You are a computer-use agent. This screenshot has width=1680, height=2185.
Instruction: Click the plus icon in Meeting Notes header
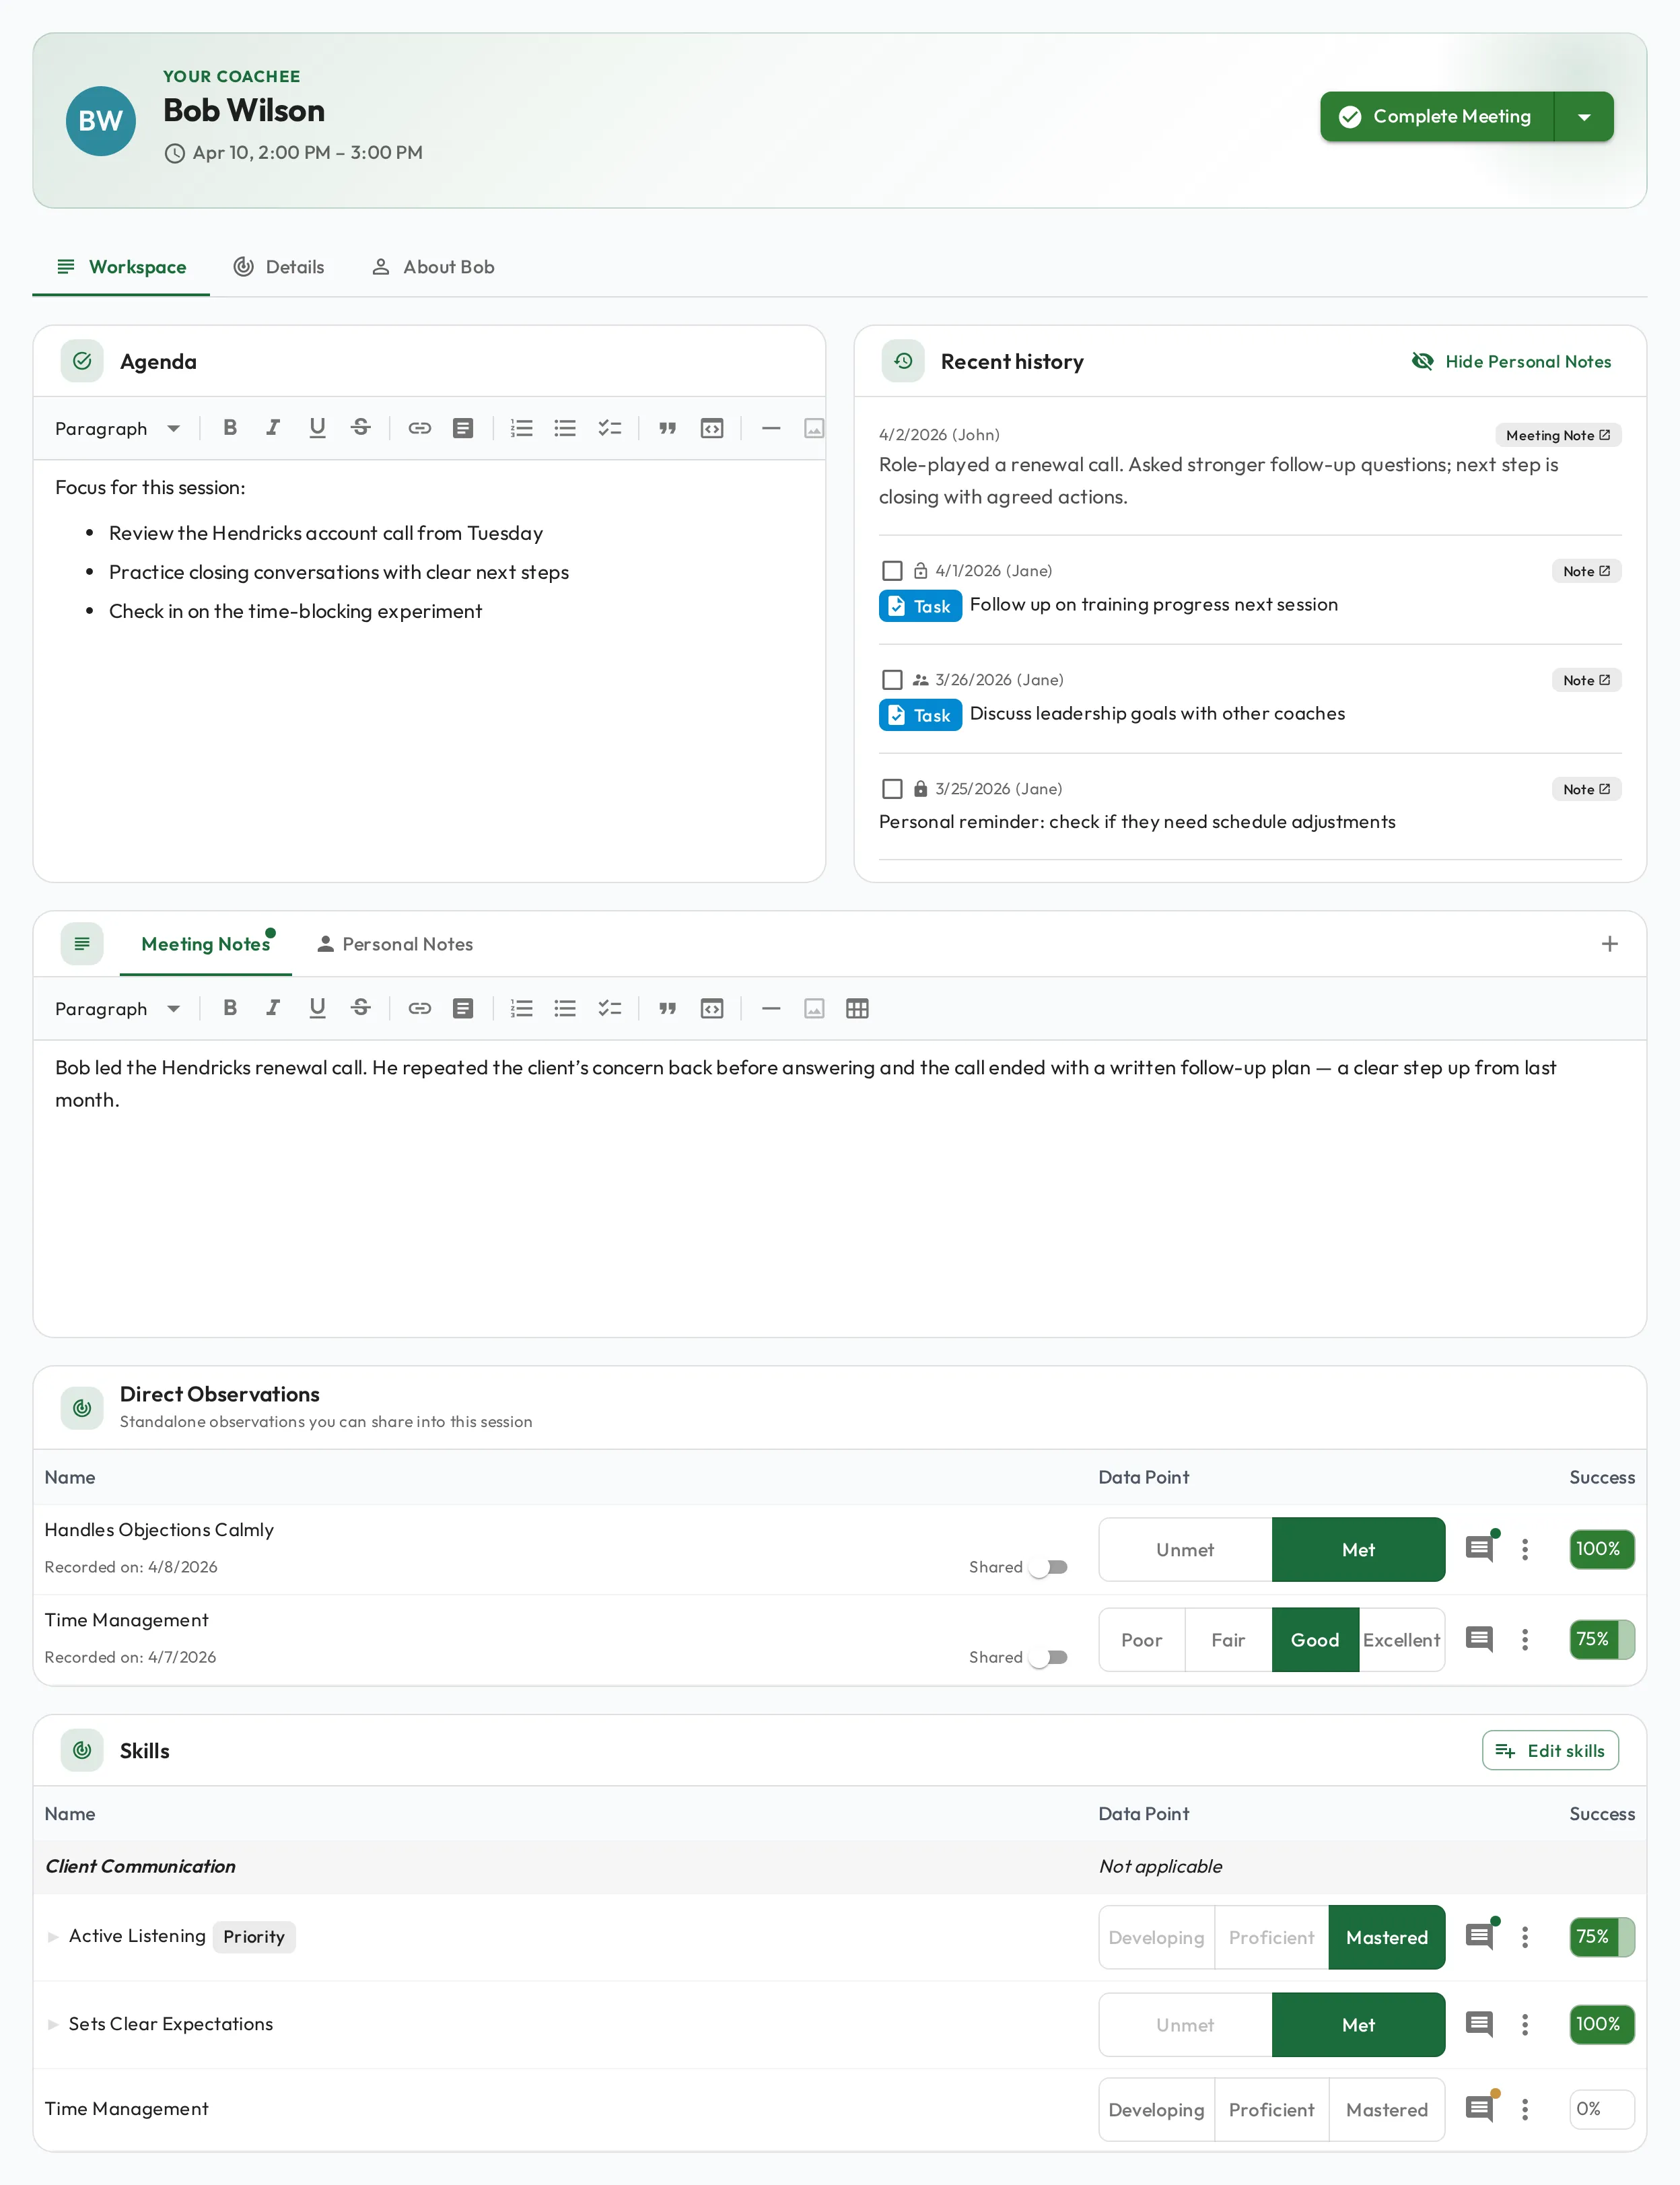pos(1609,944)
